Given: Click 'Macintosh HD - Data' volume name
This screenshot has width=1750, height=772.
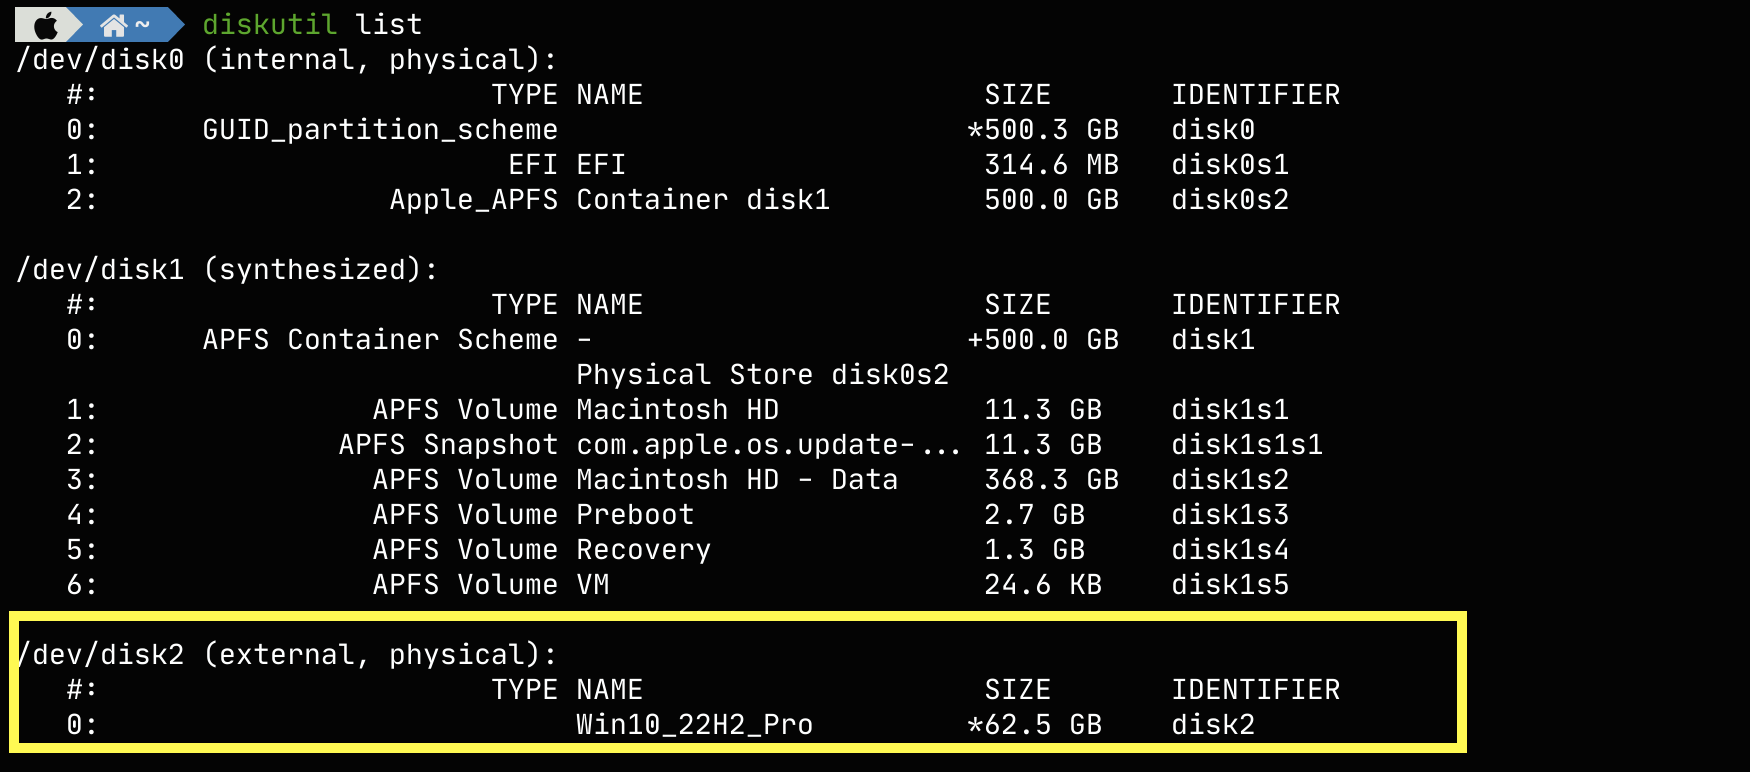Looking at the screenshot, I should point(737,480).
